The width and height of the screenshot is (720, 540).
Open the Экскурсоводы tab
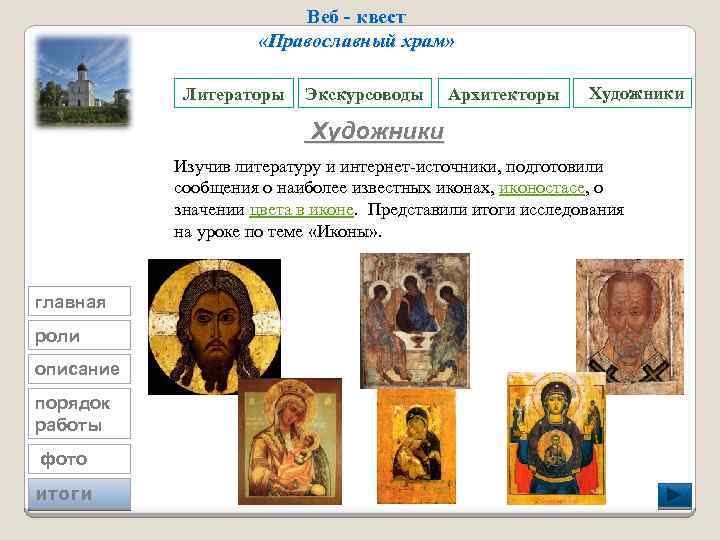(x=365, y=93)
